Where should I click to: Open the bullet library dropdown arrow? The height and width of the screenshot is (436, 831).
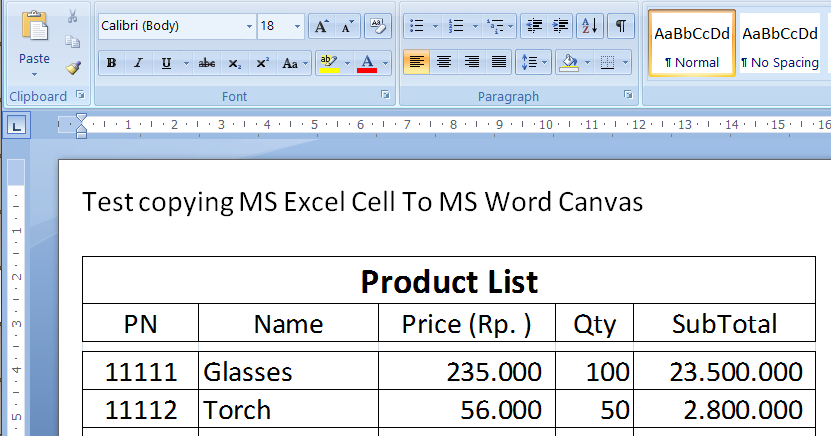coord(435,26)
